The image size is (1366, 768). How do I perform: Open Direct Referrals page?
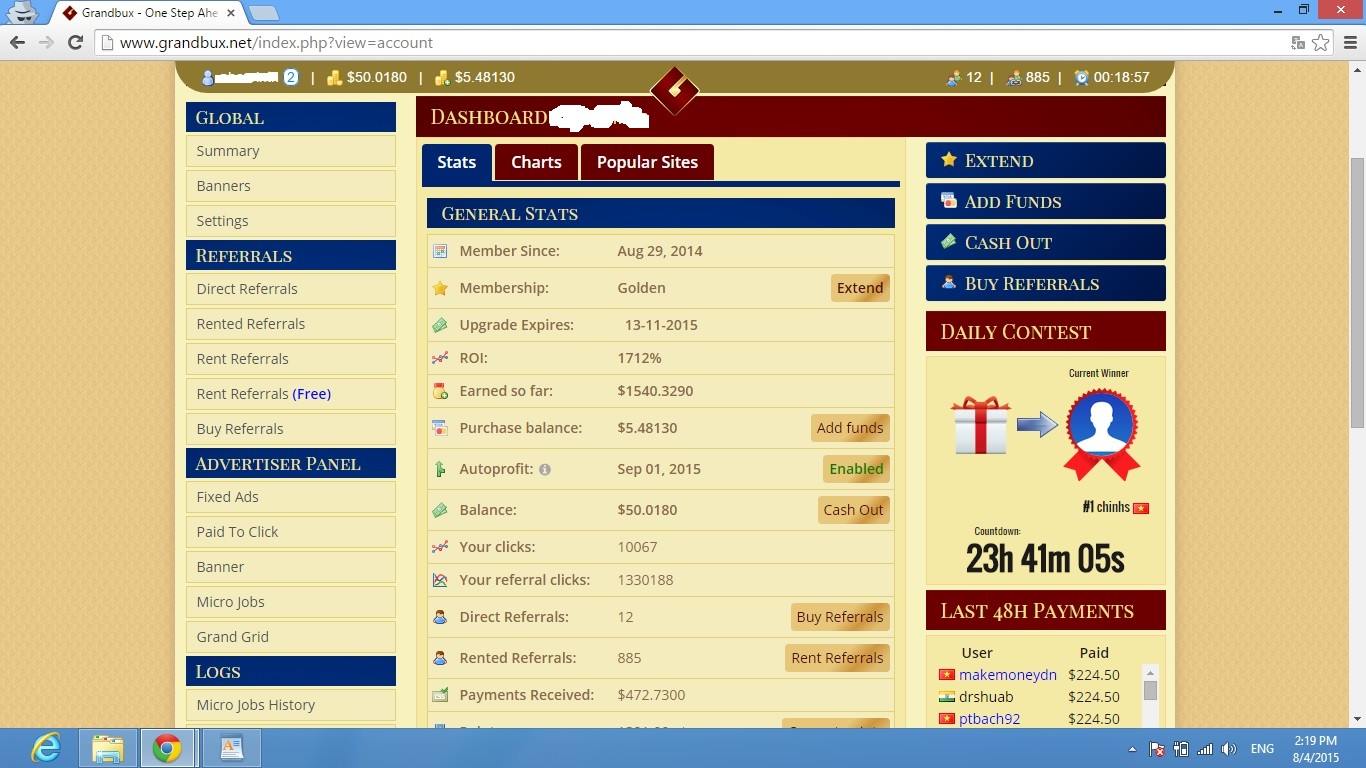291,289
